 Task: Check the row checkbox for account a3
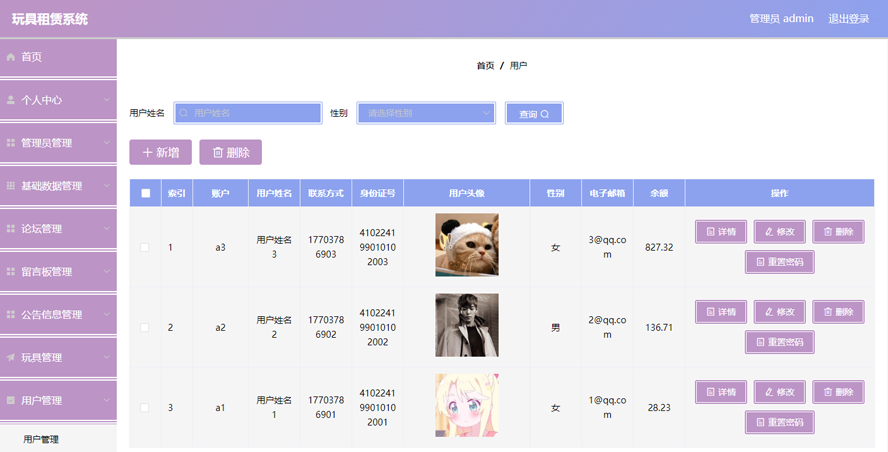pyautogui.click(x=144, y=248)
